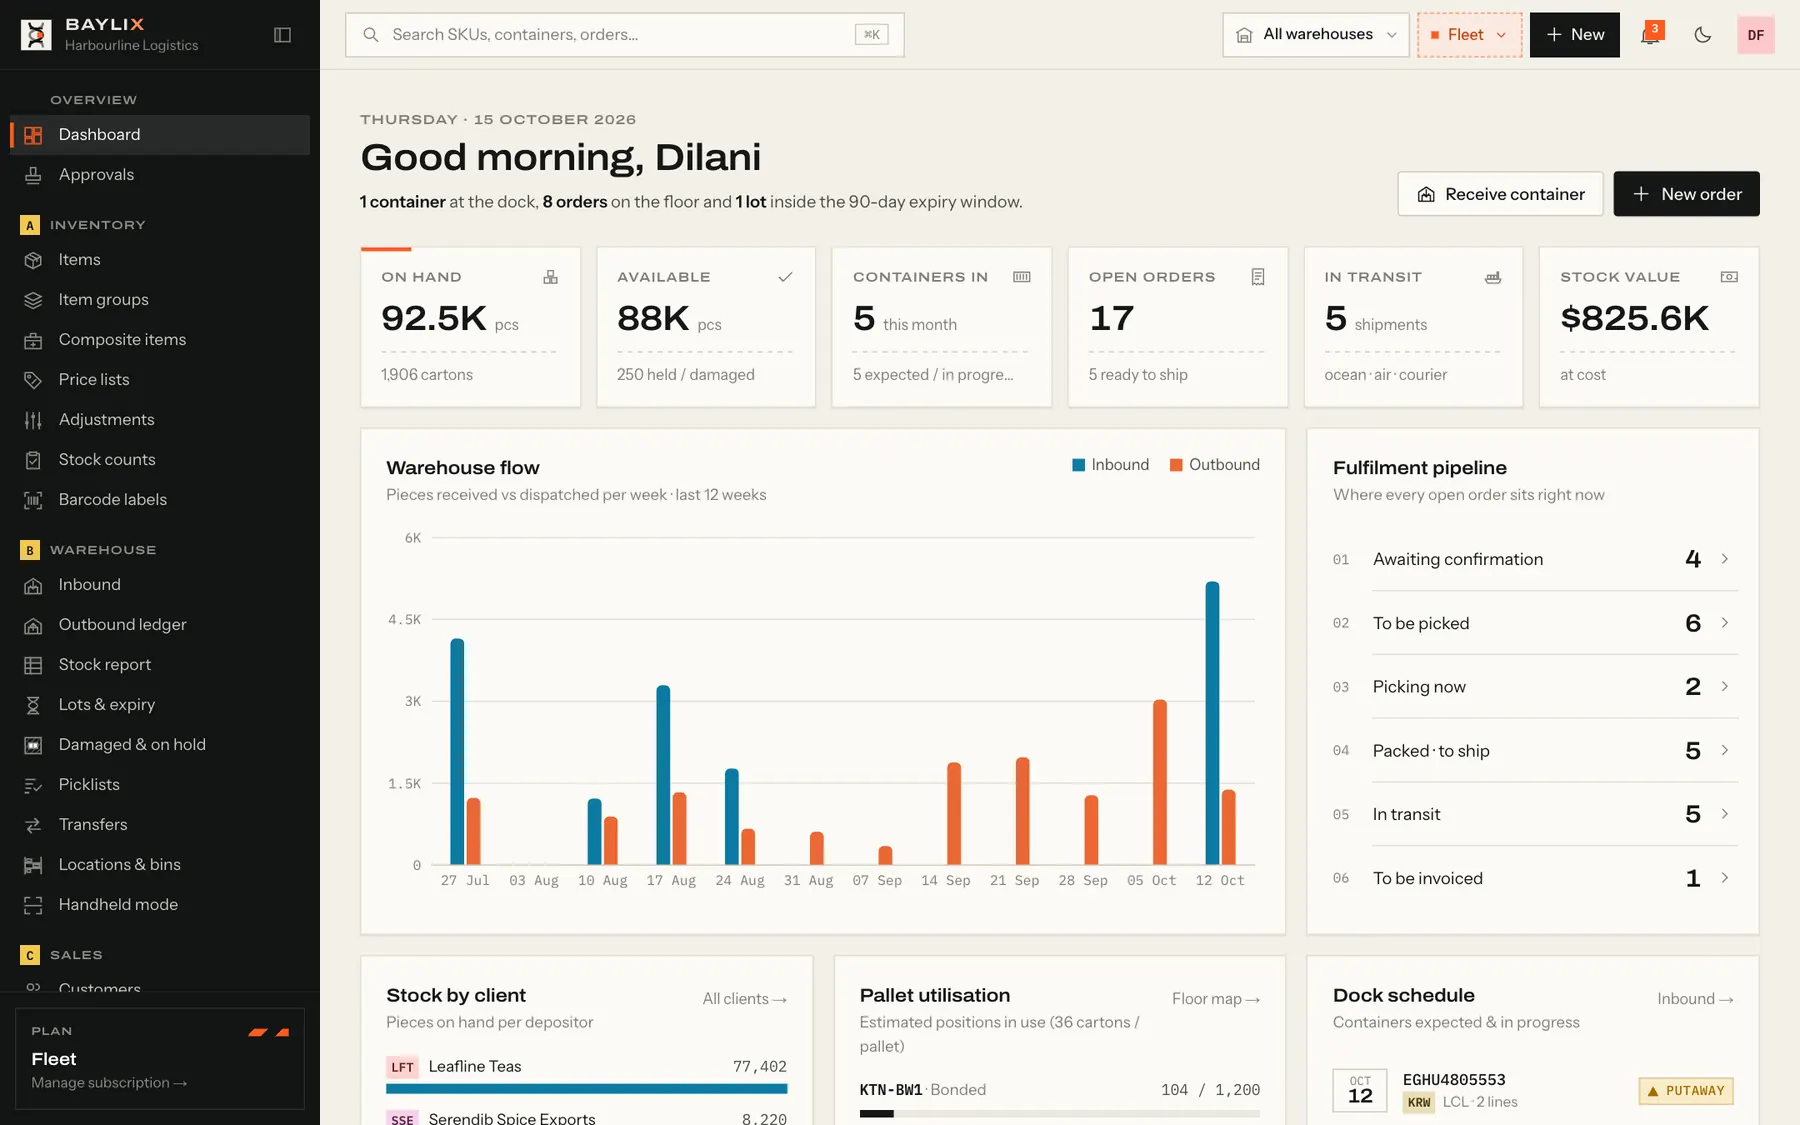
Task: Focus the Search SKUs input field
Action: coord(625,35)
